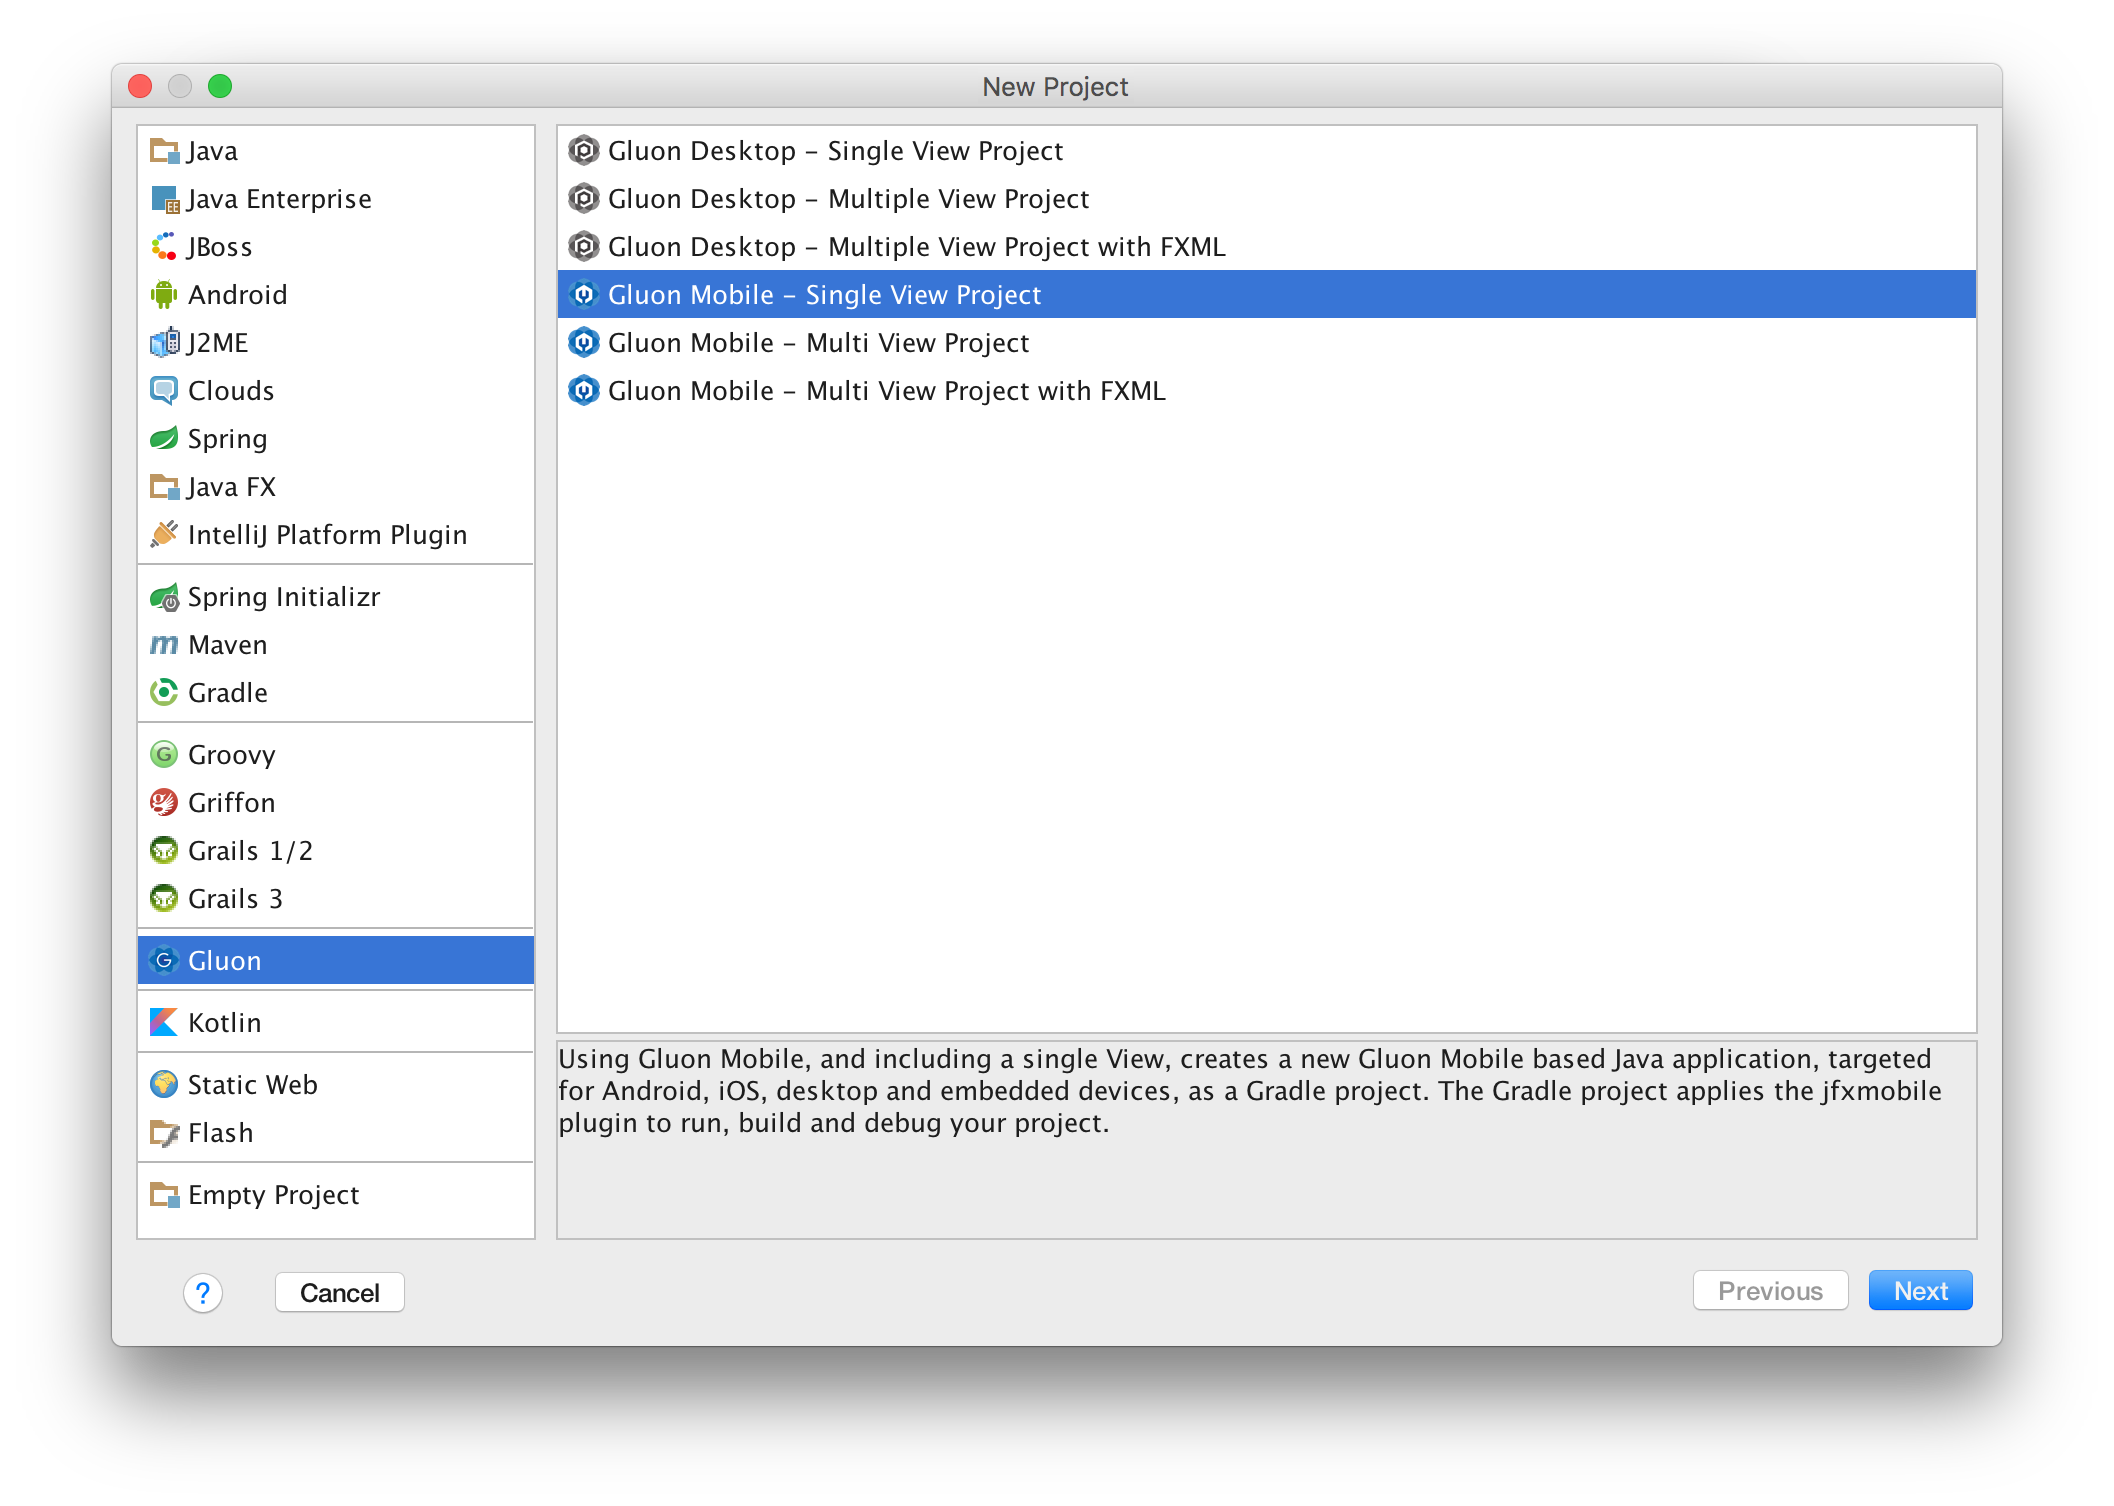Click the Previous button
The width and height of the screenshot is (2114, 1506).
click(1770, 1291)
